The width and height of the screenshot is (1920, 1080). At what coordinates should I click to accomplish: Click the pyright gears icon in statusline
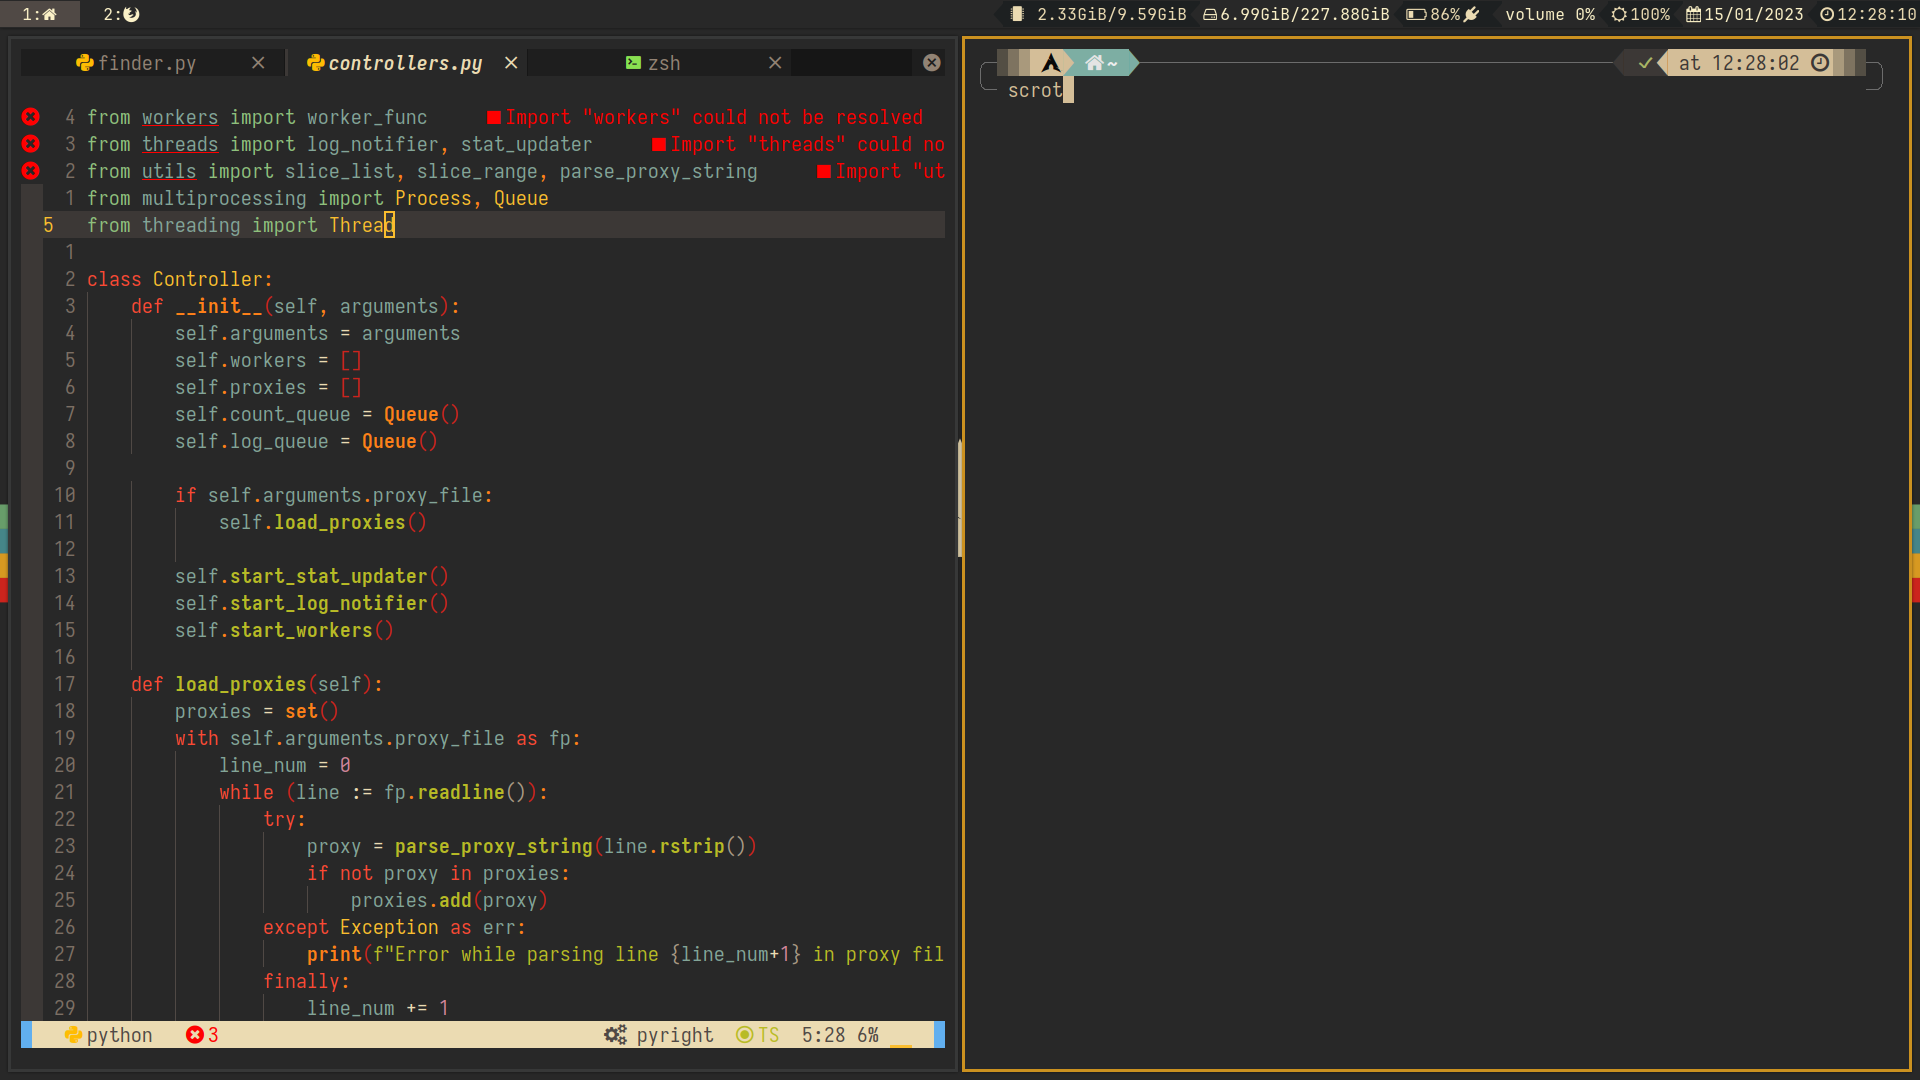click(615, 1035)
